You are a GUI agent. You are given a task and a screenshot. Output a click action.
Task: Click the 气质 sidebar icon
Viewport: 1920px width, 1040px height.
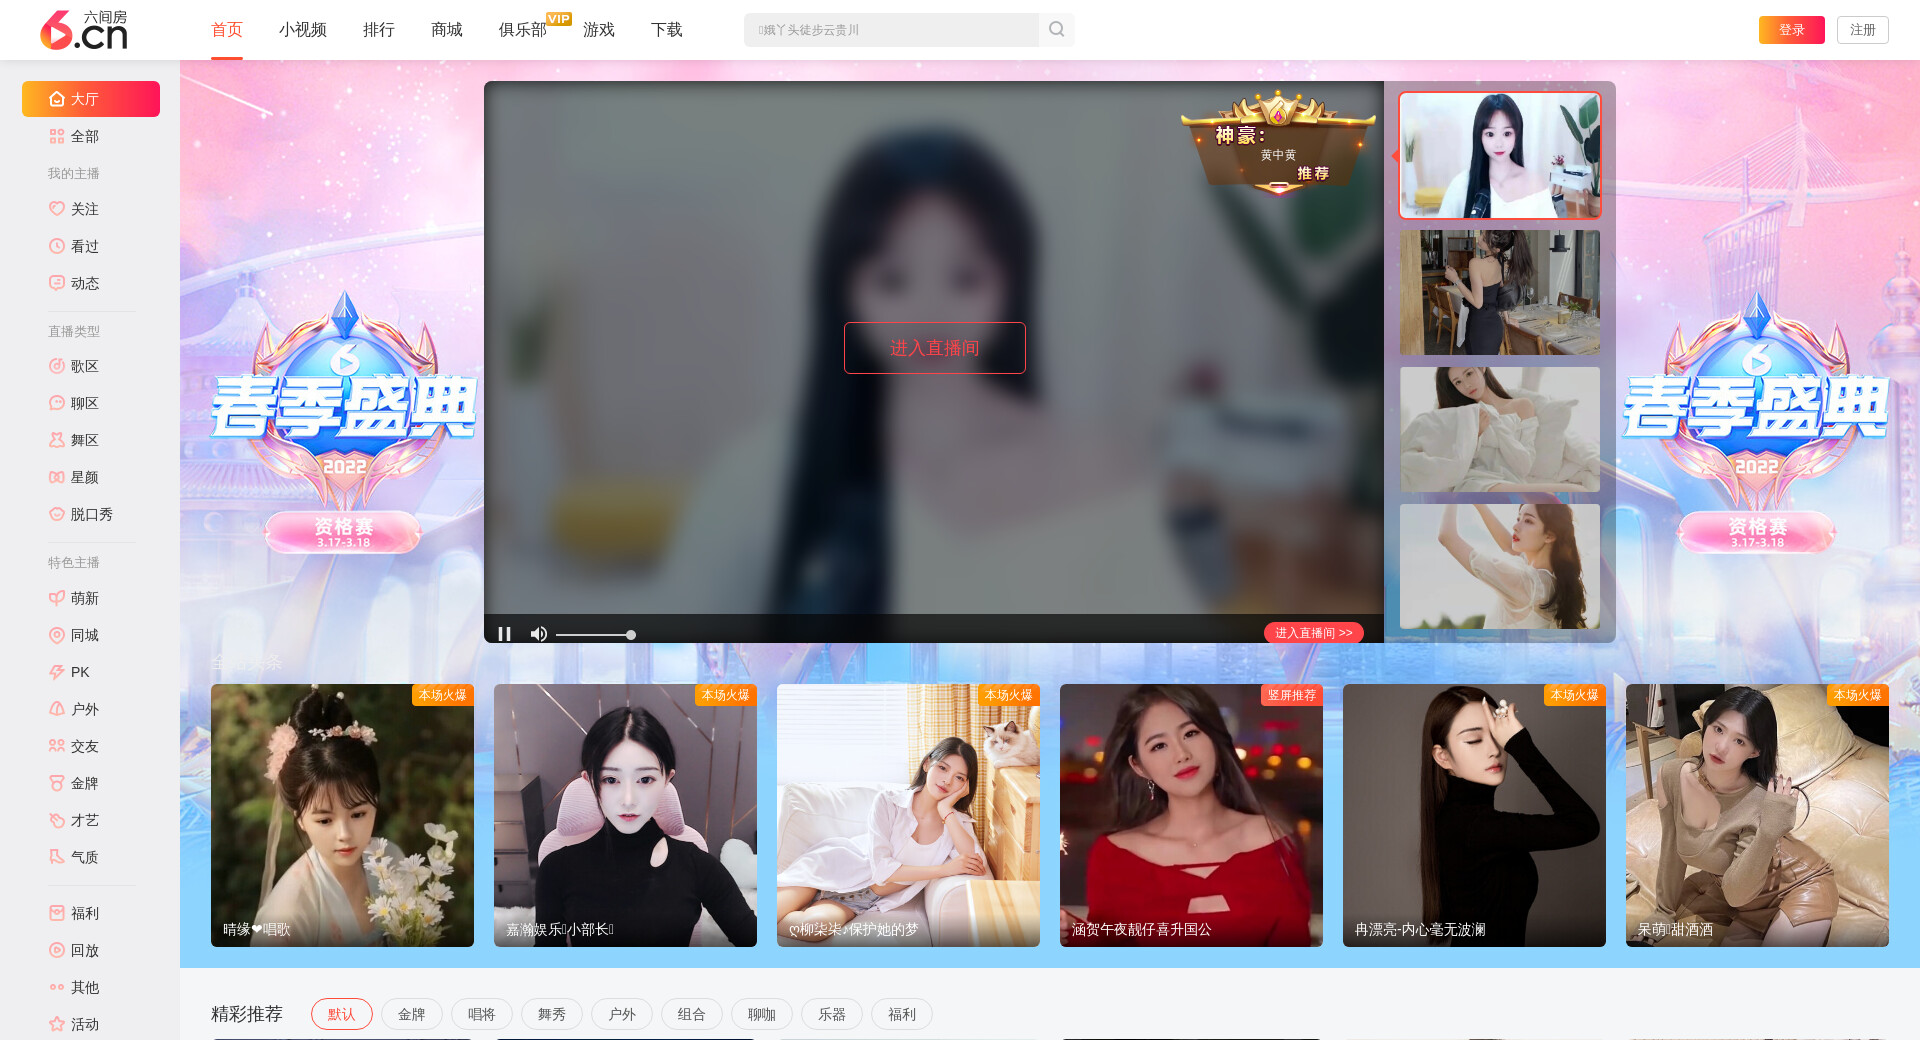pyautogui.click(x=57, y=857)
